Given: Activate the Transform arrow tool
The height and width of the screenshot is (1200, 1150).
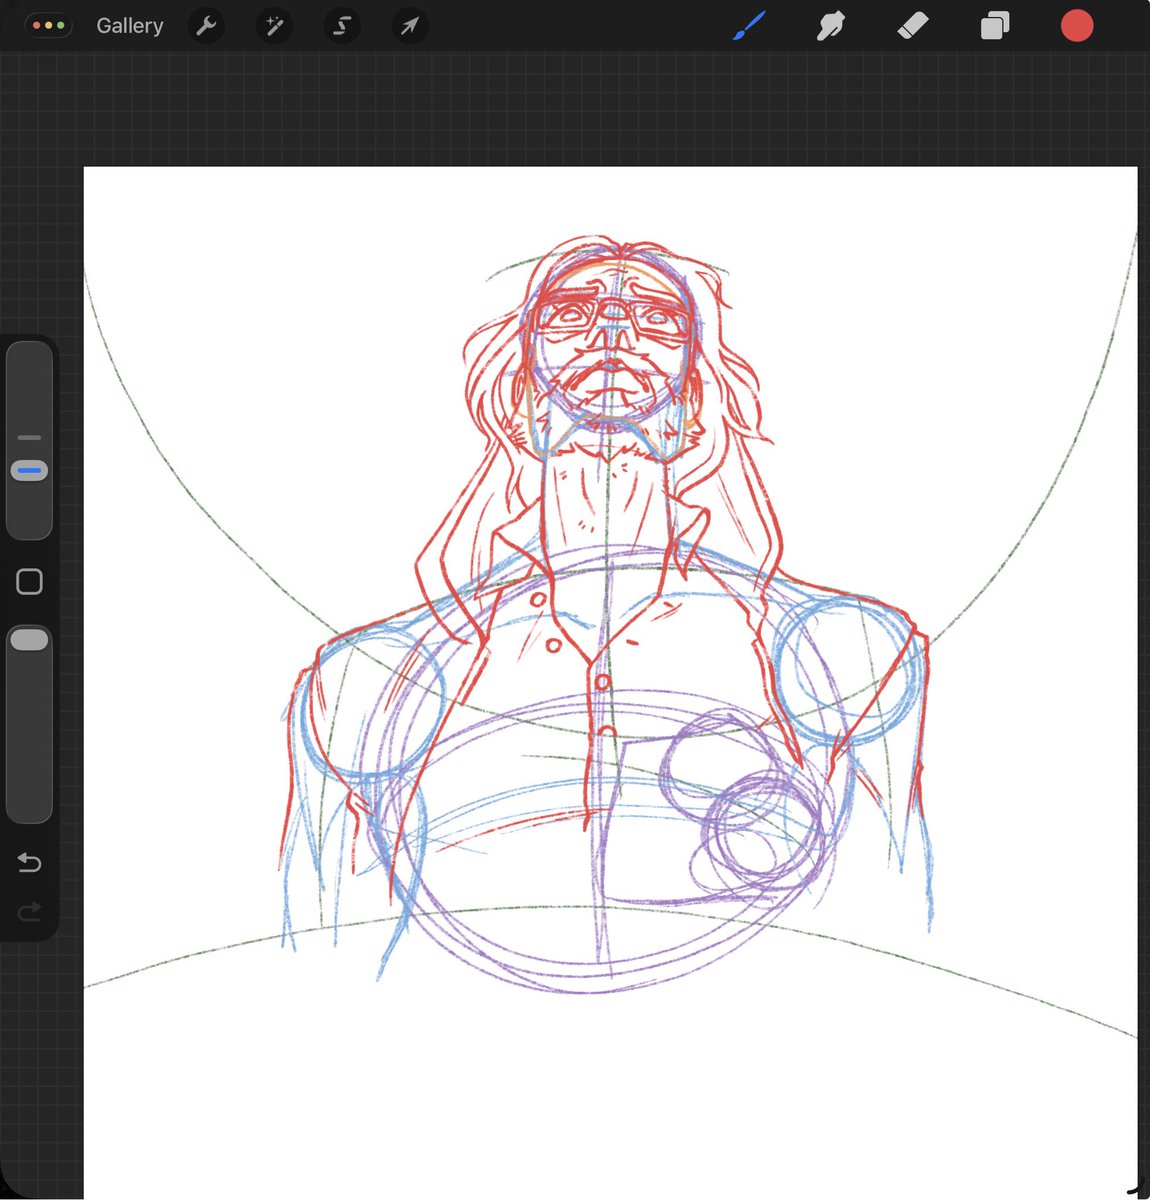Looking at the screenshot, I should (x=410, y=26).
